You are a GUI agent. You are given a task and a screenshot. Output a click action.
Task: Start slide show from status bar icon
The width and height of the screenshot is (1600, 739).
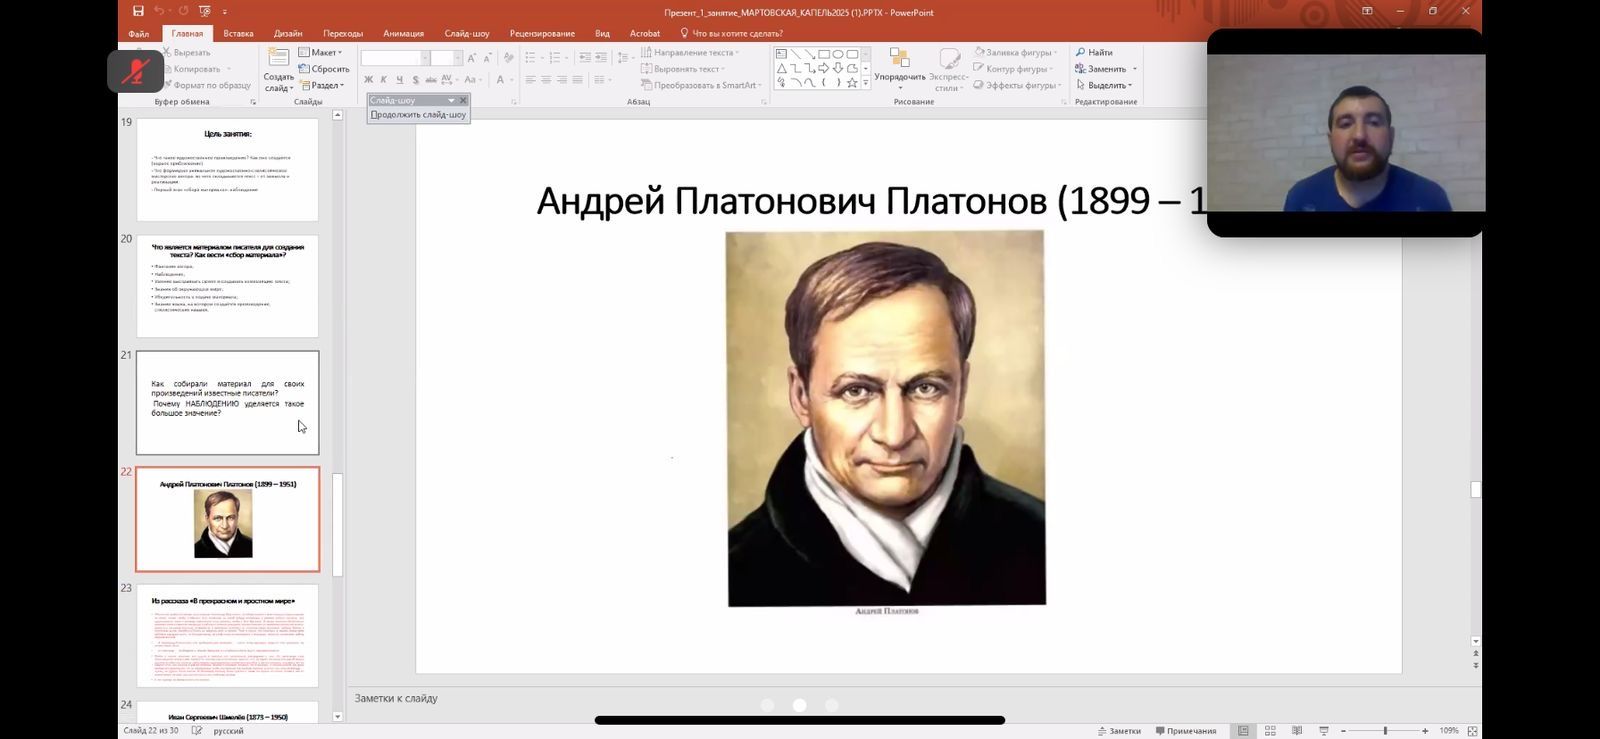click(1323, 731)
